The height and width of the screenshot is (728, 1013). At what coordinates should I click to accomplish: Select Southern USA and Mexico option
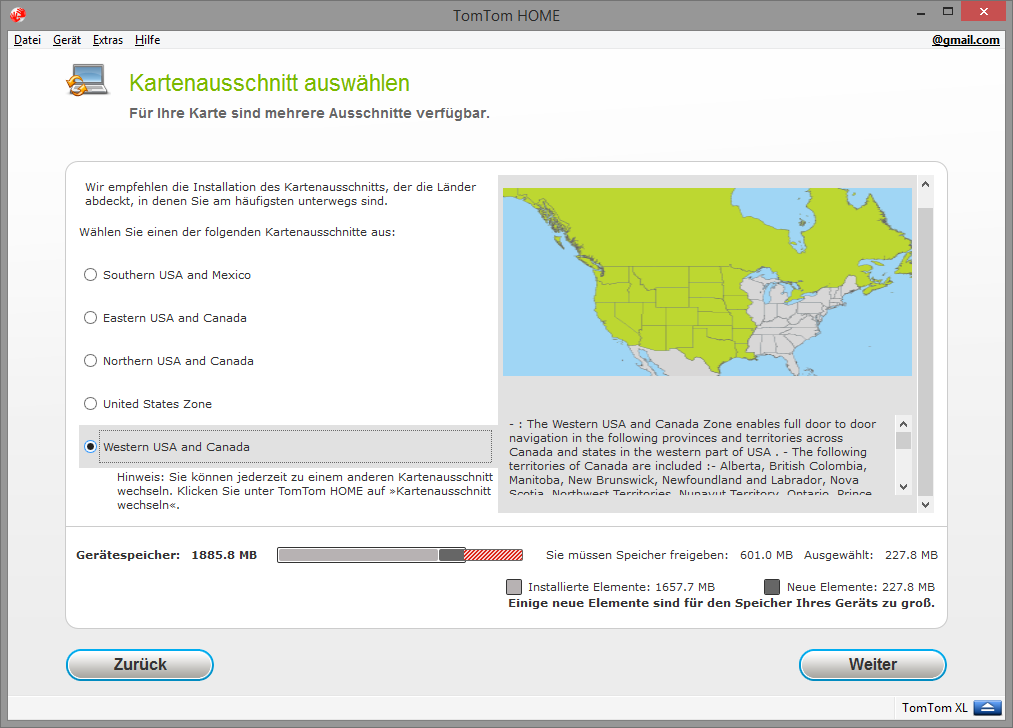pos(91,275)
